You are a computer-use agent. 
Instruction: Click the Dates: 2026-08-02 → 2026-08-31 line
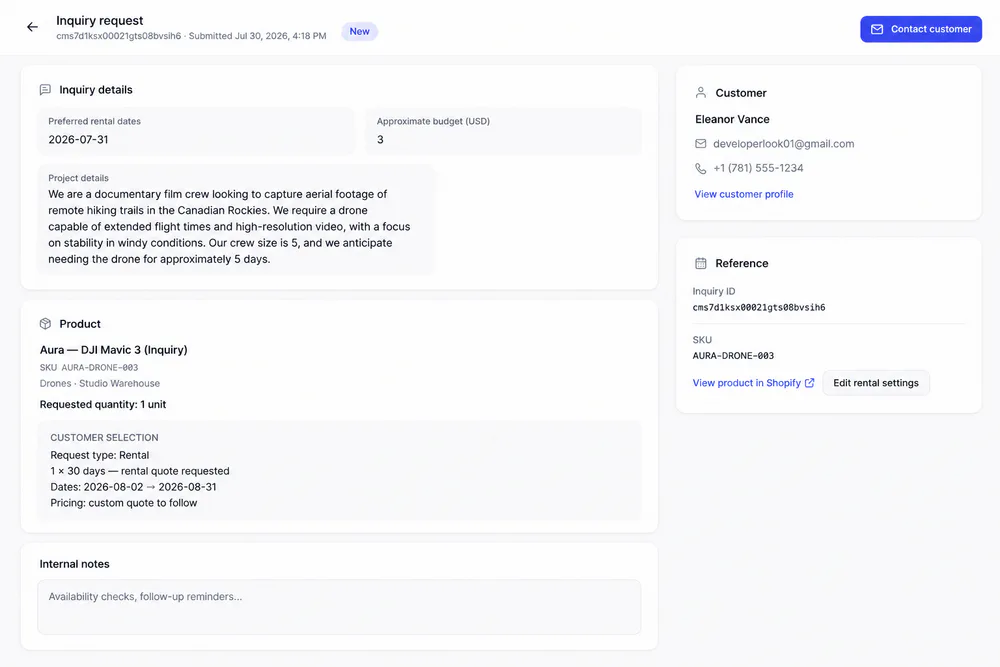point(133,487)
